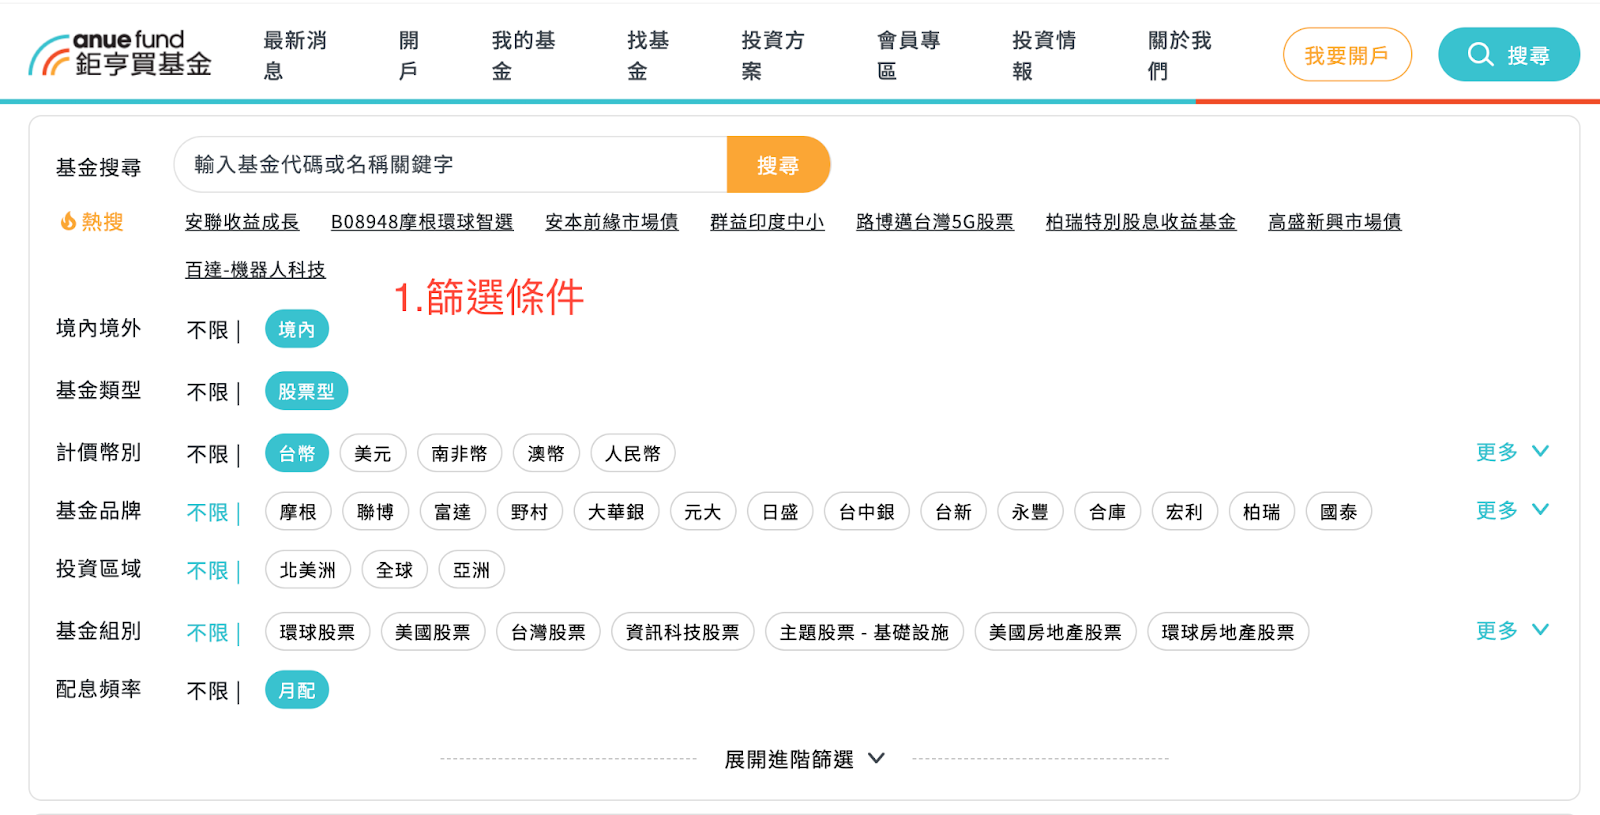Expand 更多 in the 基金品牌 row
Image resolution: width=1600 pixels, height=815 pixels.
pos(1512,510)
